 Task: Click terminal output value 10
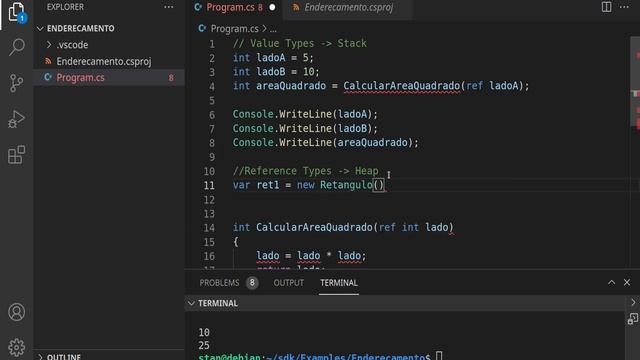click(x=204, y=332)
